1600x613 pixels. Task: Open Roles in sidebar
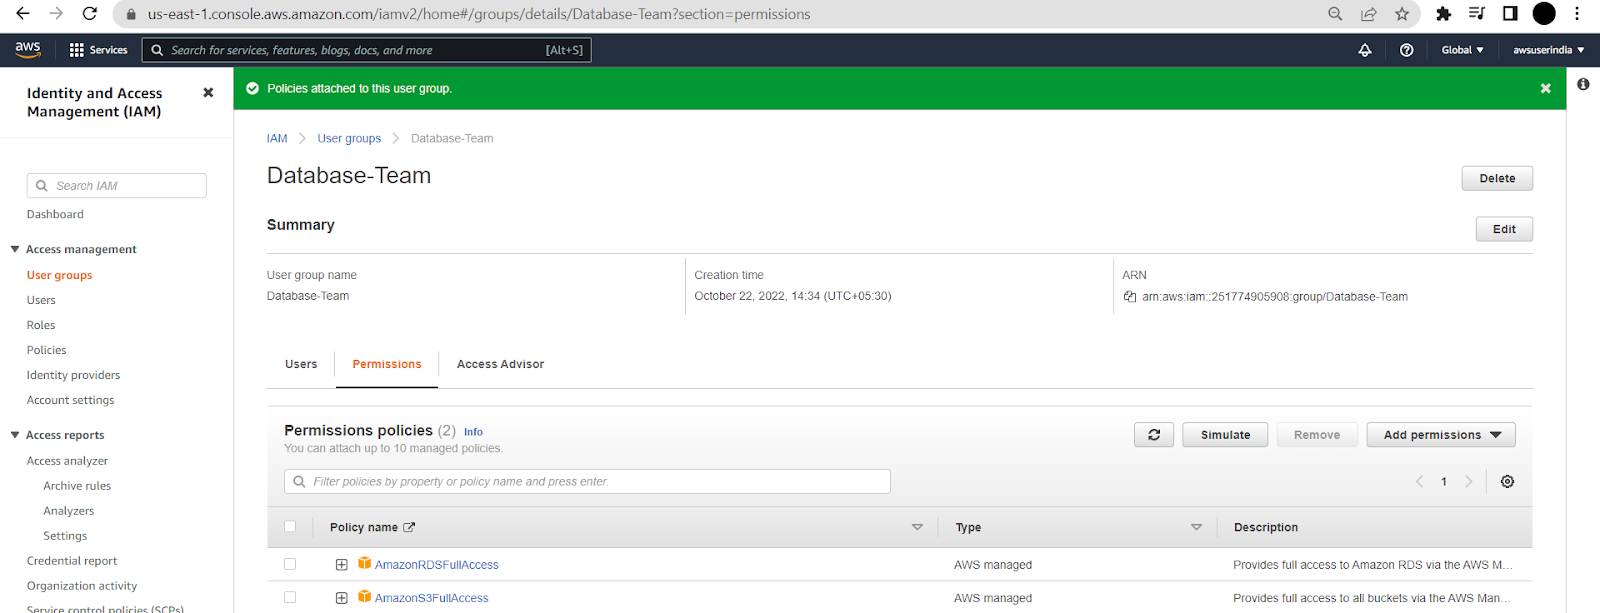coord(41,325)
